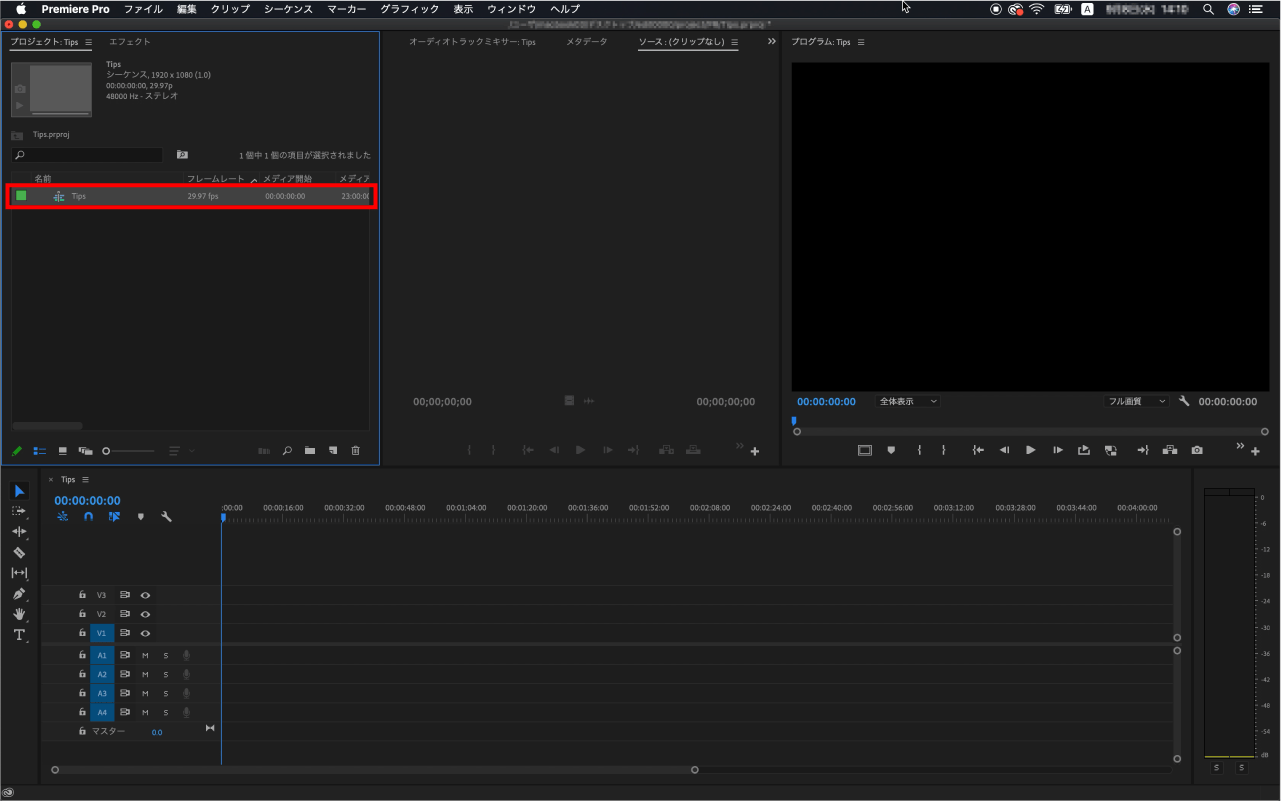This screenshot has height=801, width=1281.
Task: Toggle V2 track output eye
Action: [145, 614]
